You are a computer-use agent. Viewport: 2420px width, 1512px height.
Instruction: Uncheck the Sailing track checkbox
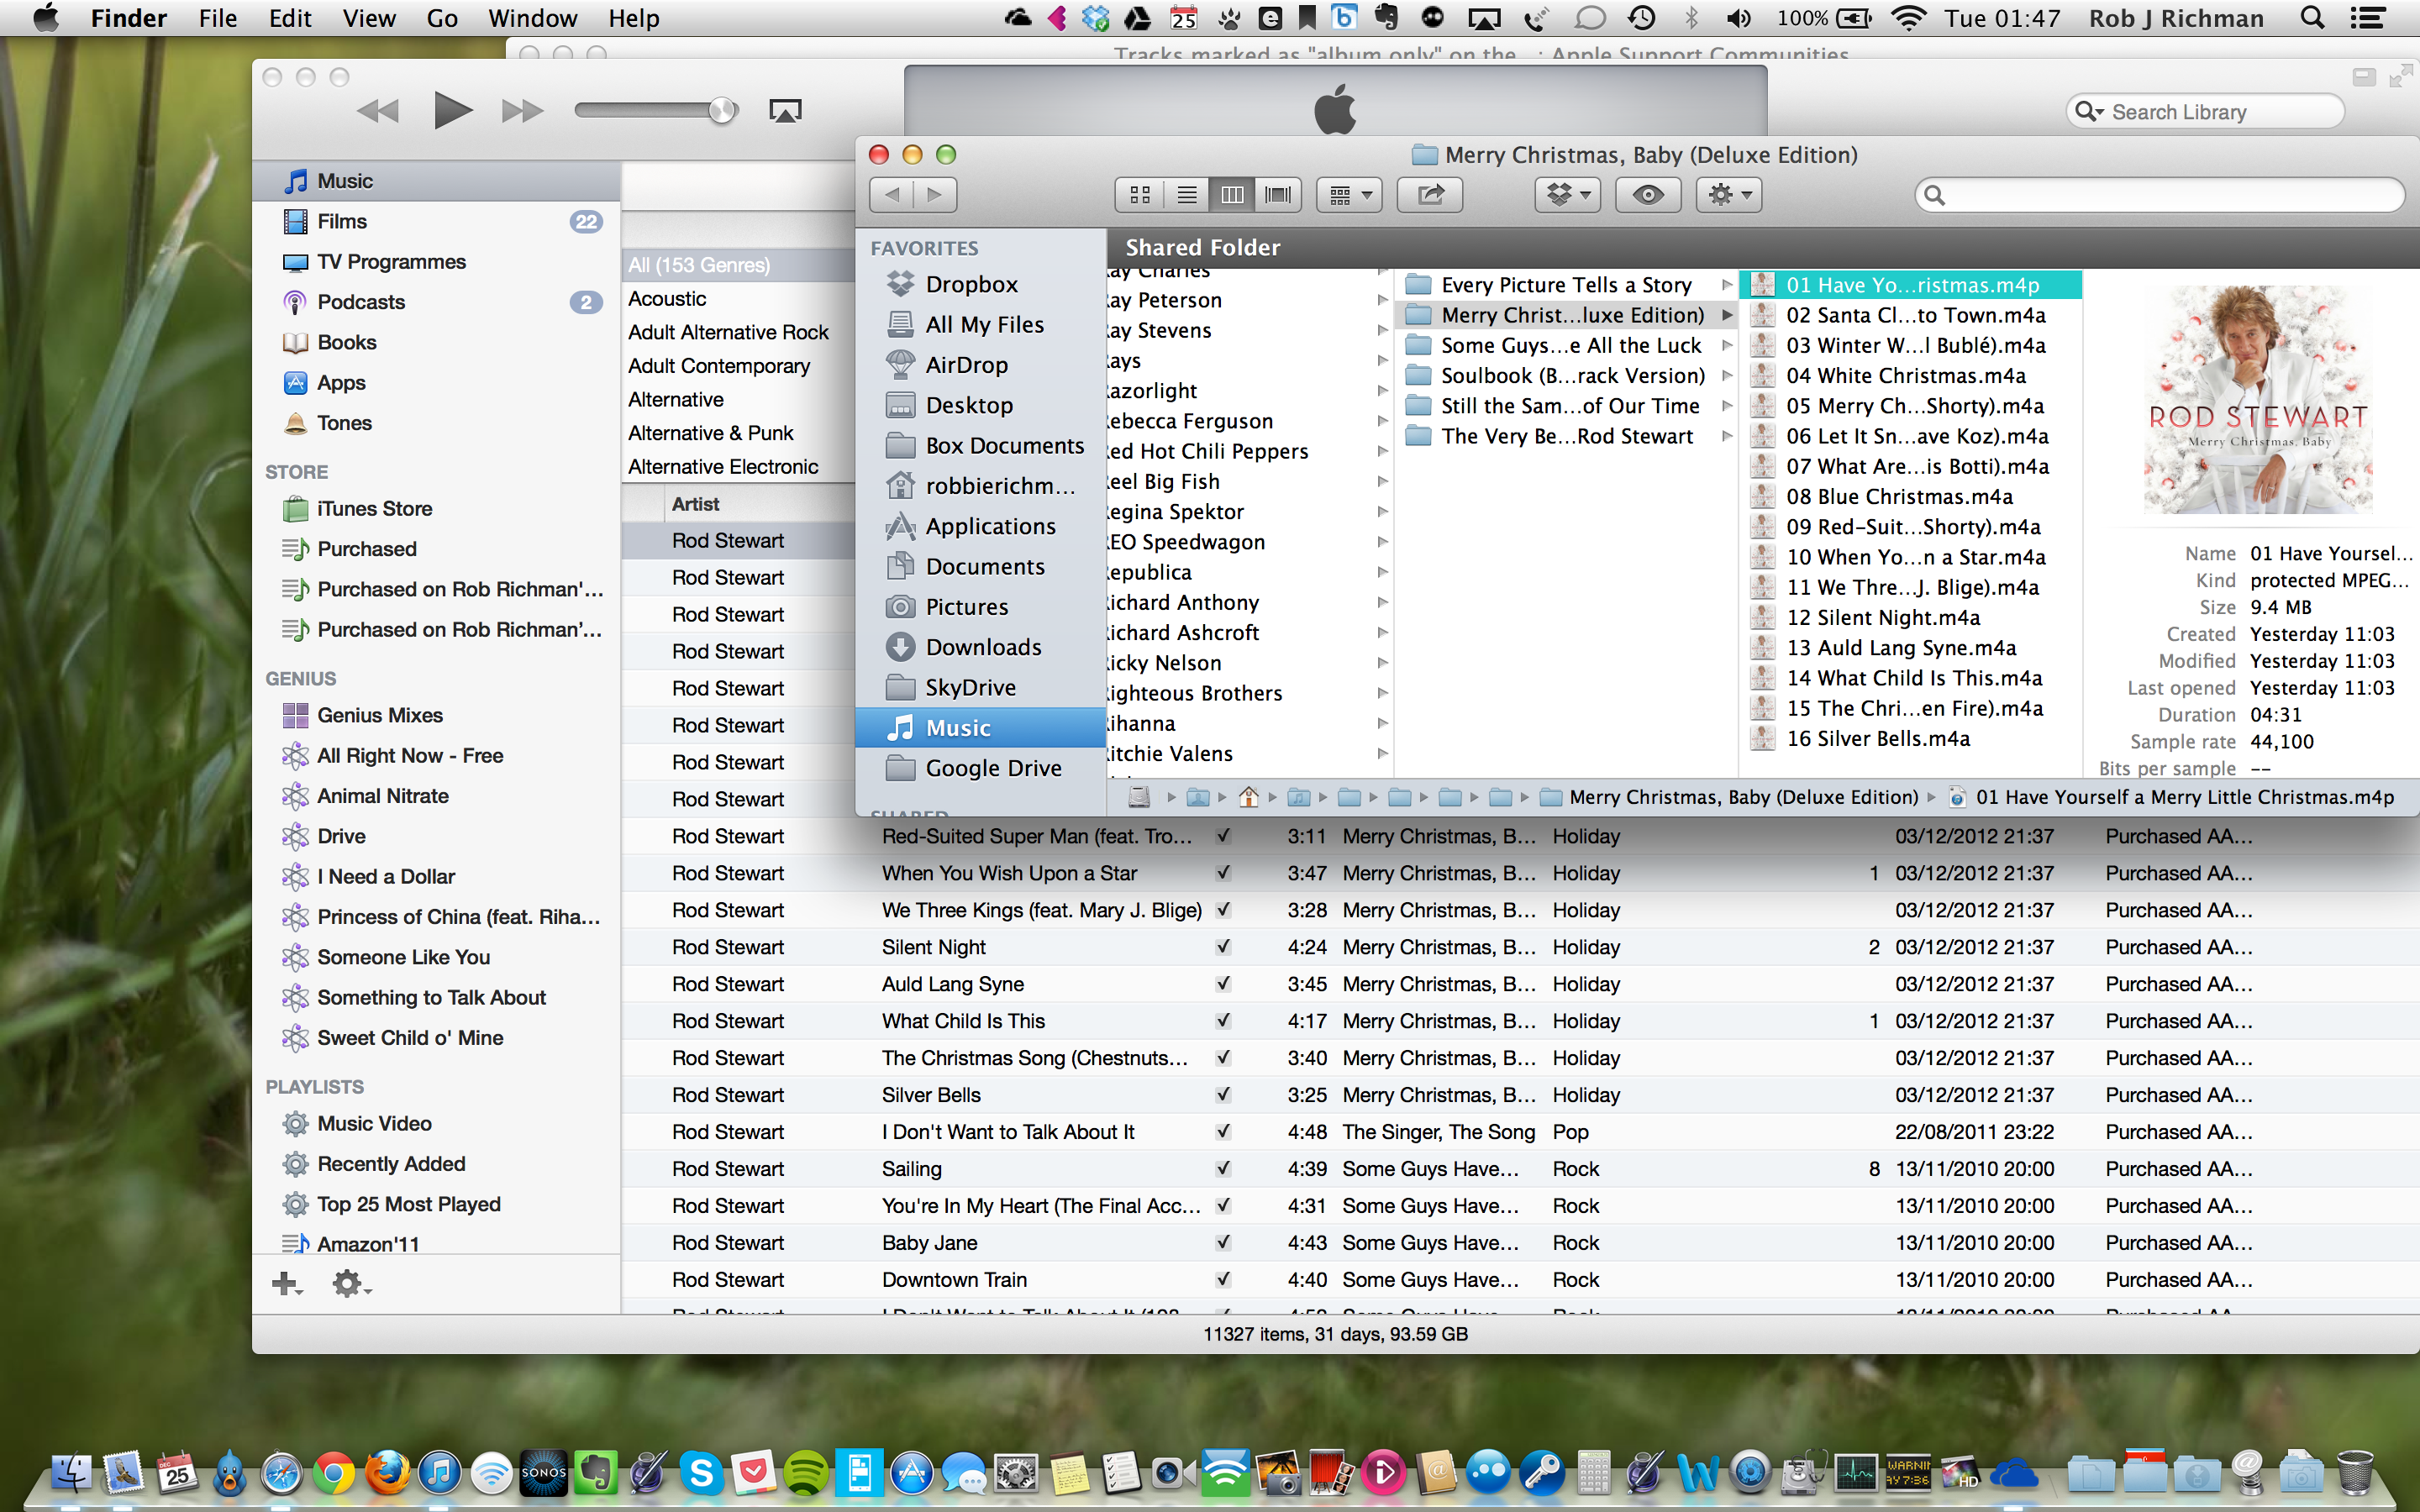coord(1223,1168)
